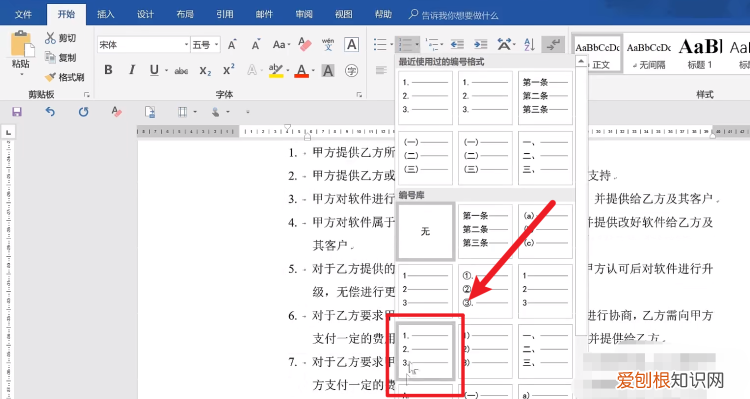The width and height of the screenshot is (750, 399).
Task: Click numbering panel scrollbar up arrow
Action: click(x=581, y=61)
